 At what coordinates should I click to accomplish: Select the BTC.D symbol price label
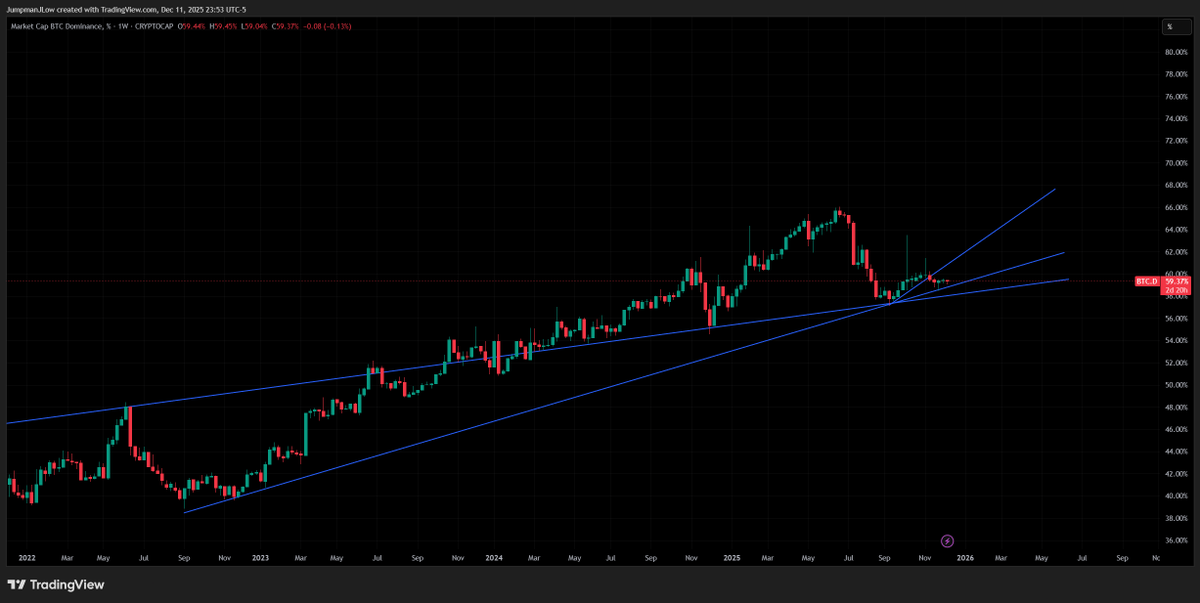pyautogui.click(x=1147, y=282)
